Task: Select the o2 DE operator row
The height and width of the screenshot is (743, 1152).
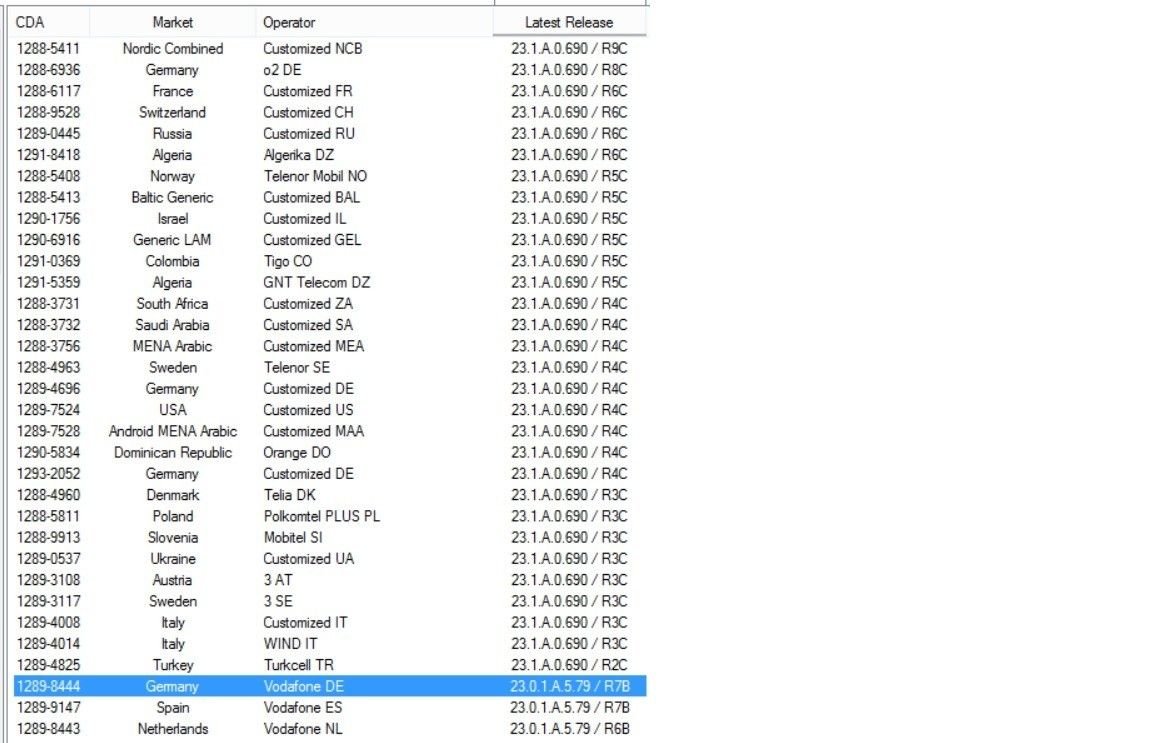Action: 330,70
